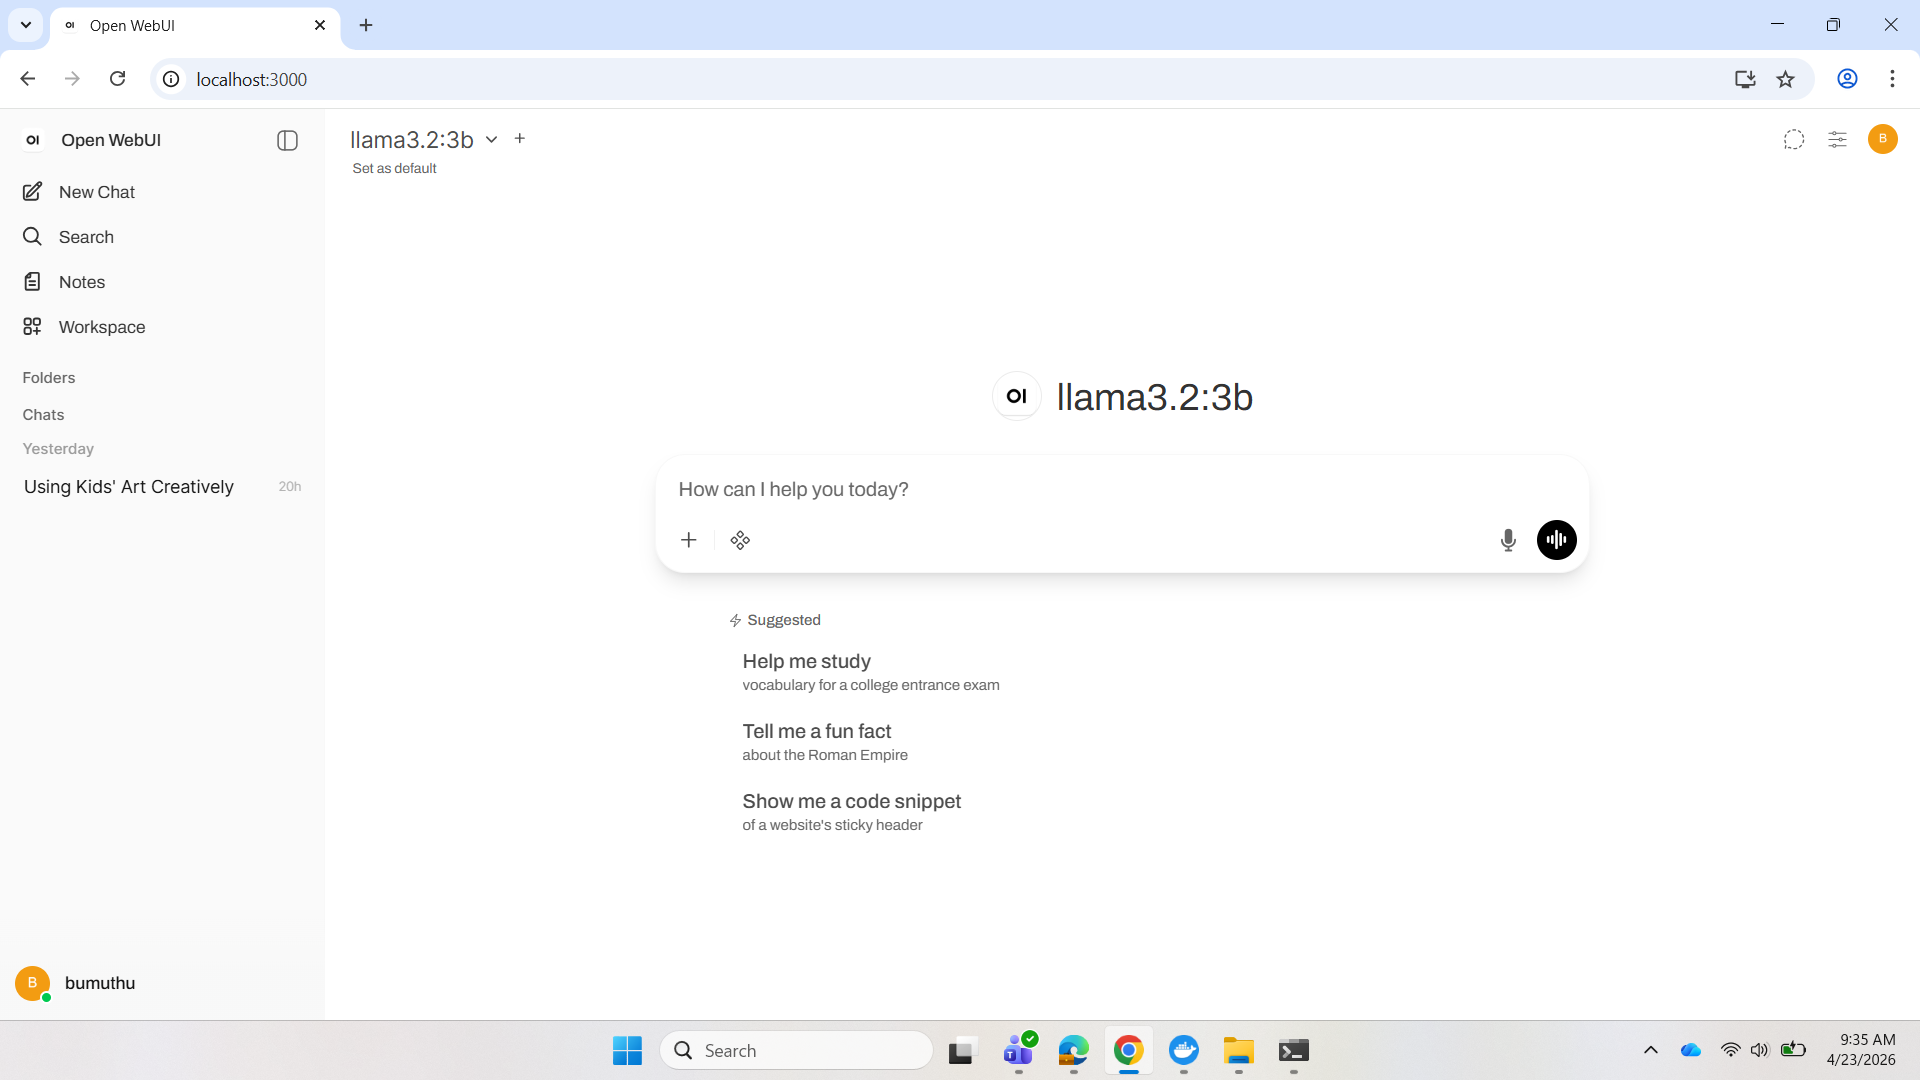The width and height of the screenshot is (1920, 1080).
Task: Select the Help me study suggestion
Action: click(x=871, y=672)
